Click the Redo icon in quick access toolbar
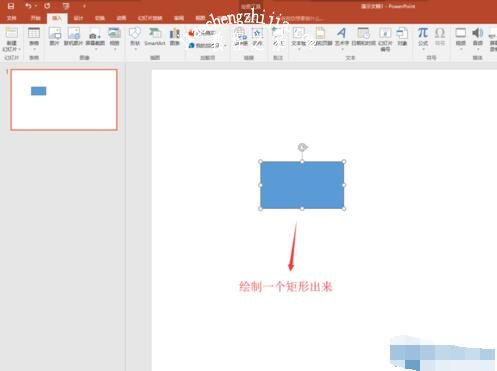497x371 pixels. [x=47, y=6]
